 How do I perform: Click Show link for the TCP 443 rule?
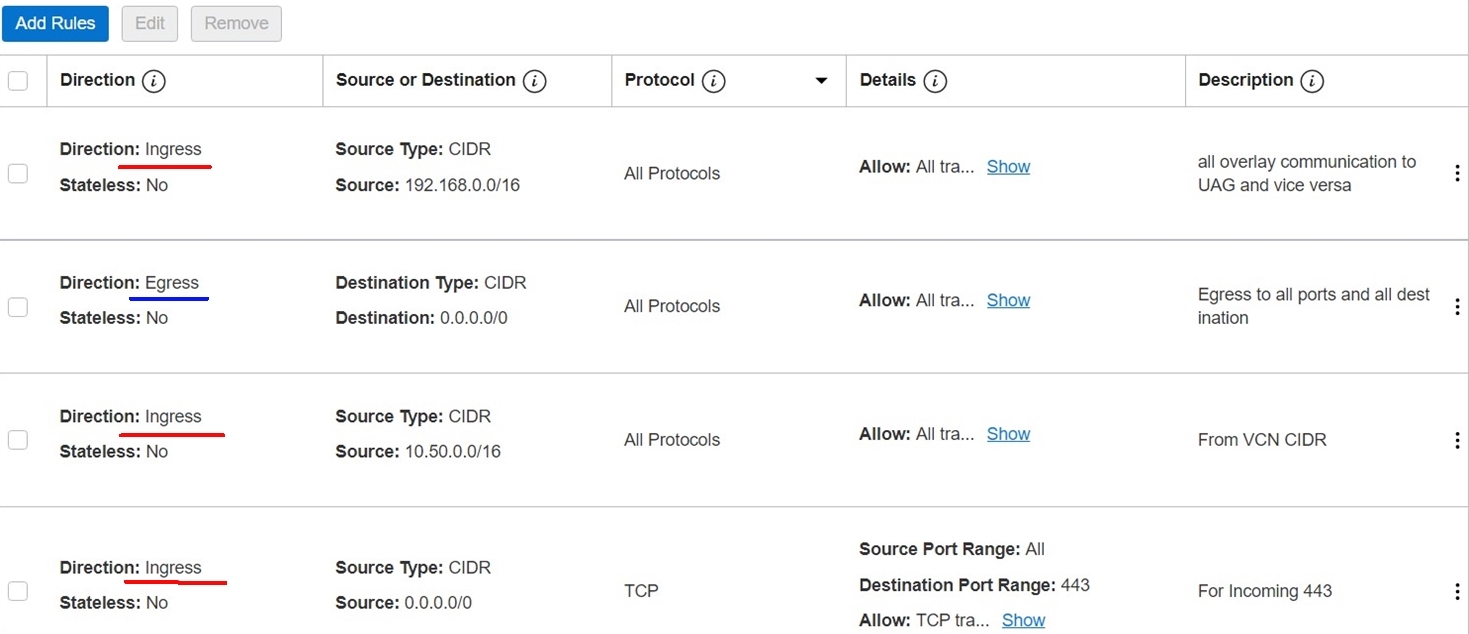pos(1023,620)
